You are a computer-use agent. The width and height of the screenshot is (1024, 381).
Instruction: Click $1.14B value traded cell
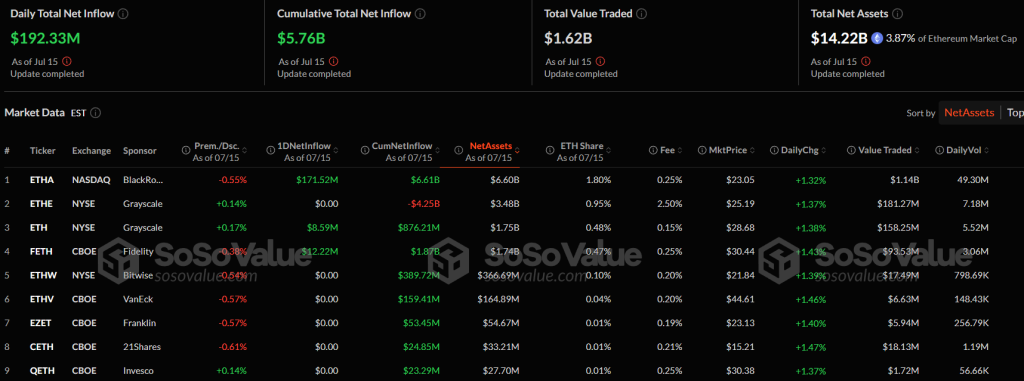[x=903, y=180]
